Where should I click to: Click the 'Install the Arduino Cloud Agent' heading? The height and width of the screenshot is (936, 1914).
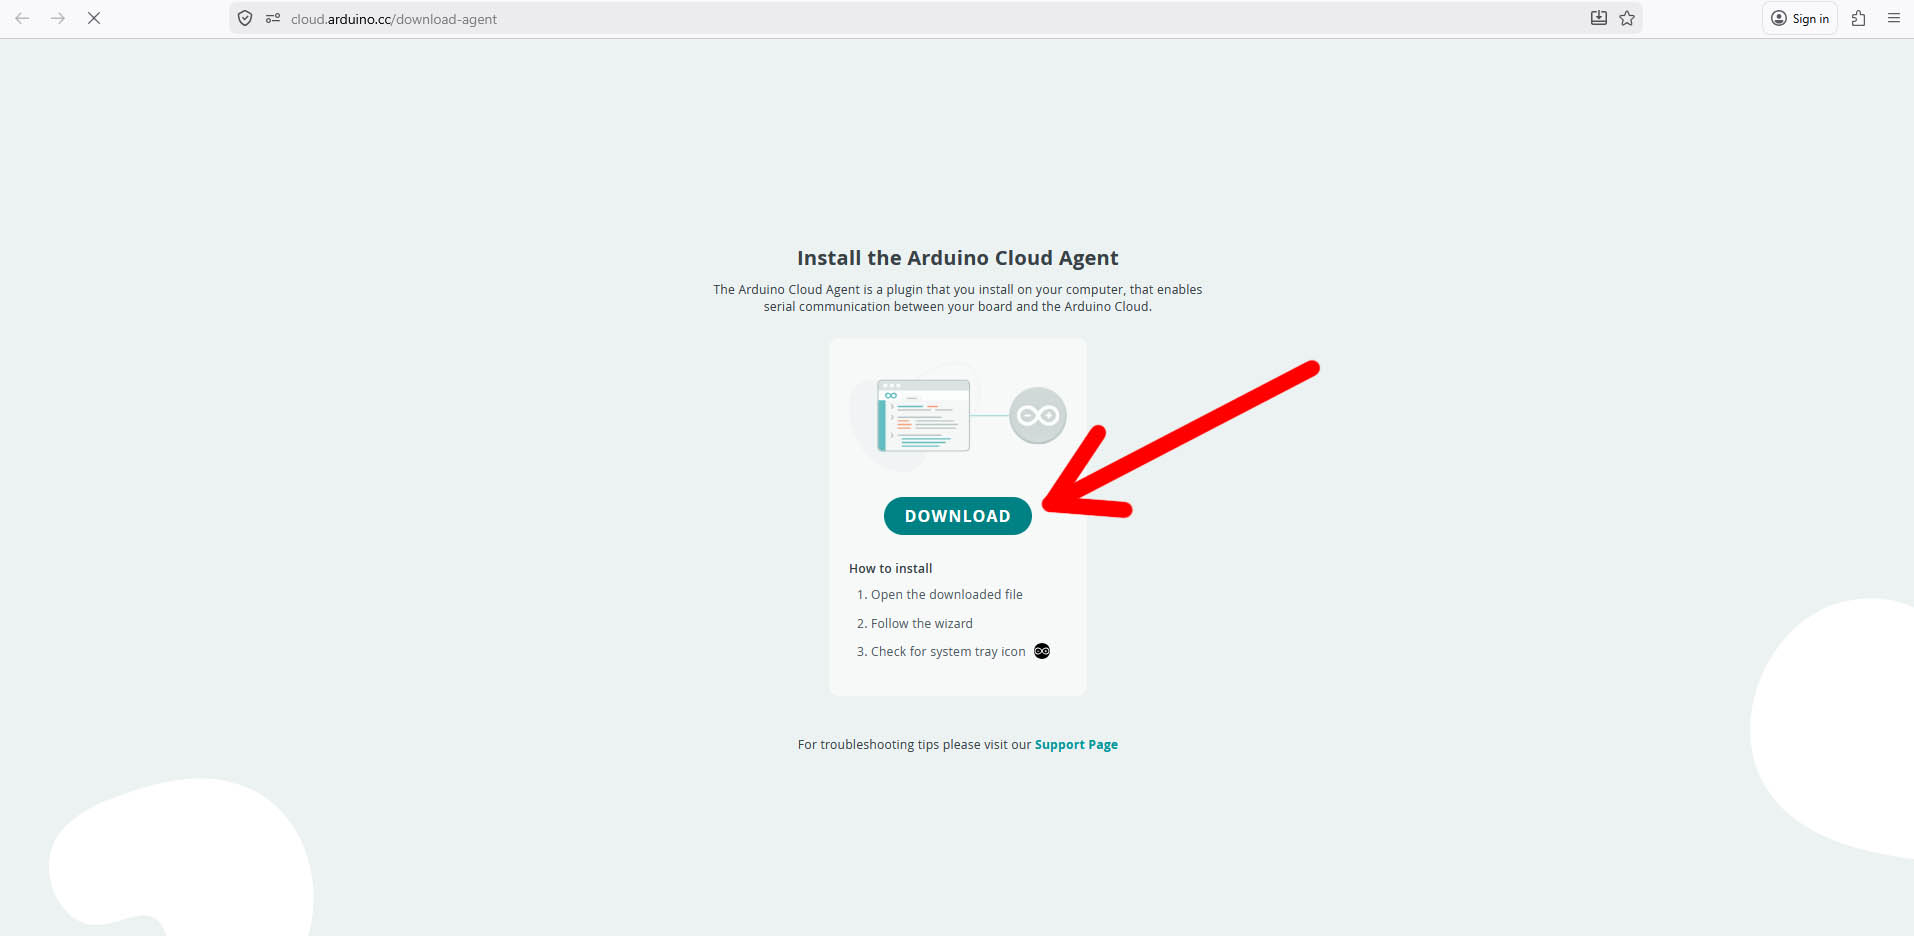click(x=958, y=258)
